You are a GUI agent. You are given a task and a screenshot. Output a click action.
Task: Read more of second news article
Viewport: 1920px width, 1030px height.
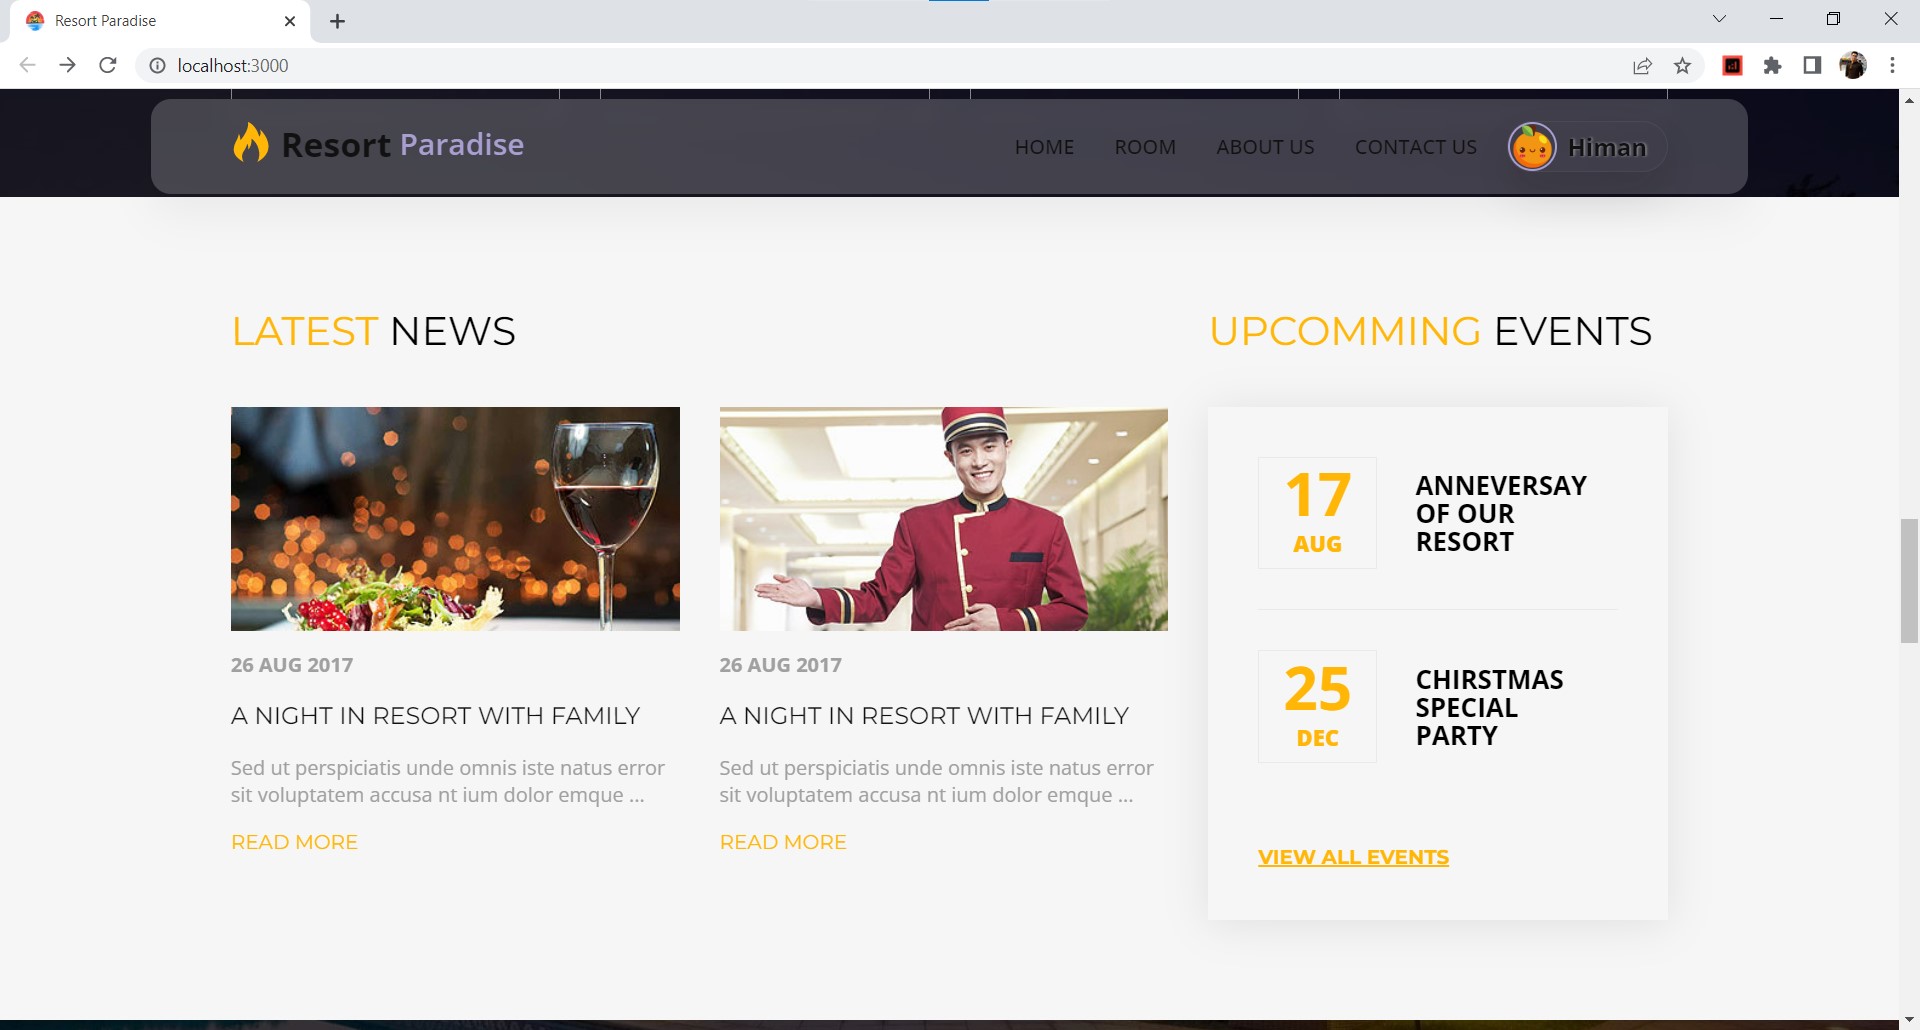pos(783,842)
